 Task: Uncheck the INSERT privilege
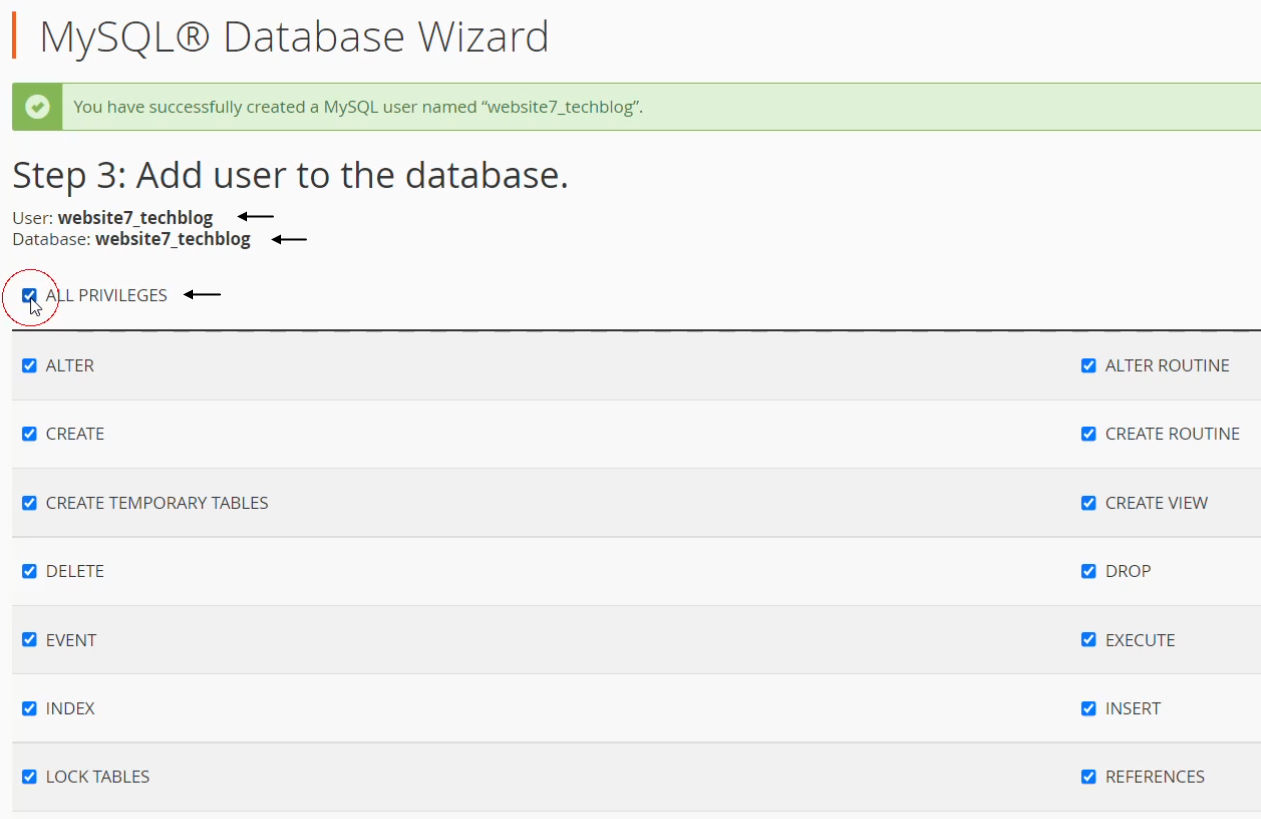click(x=1089, y=708)
